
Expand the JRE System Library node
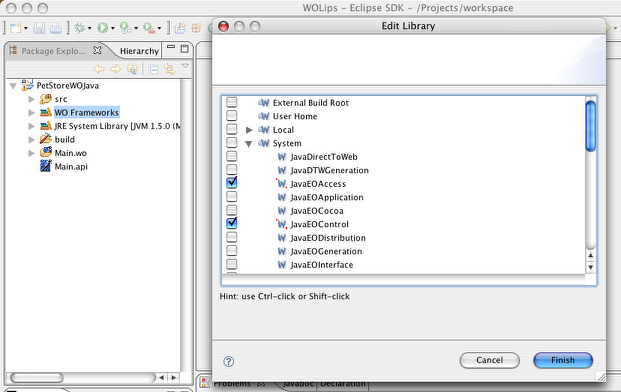(32, 126)
